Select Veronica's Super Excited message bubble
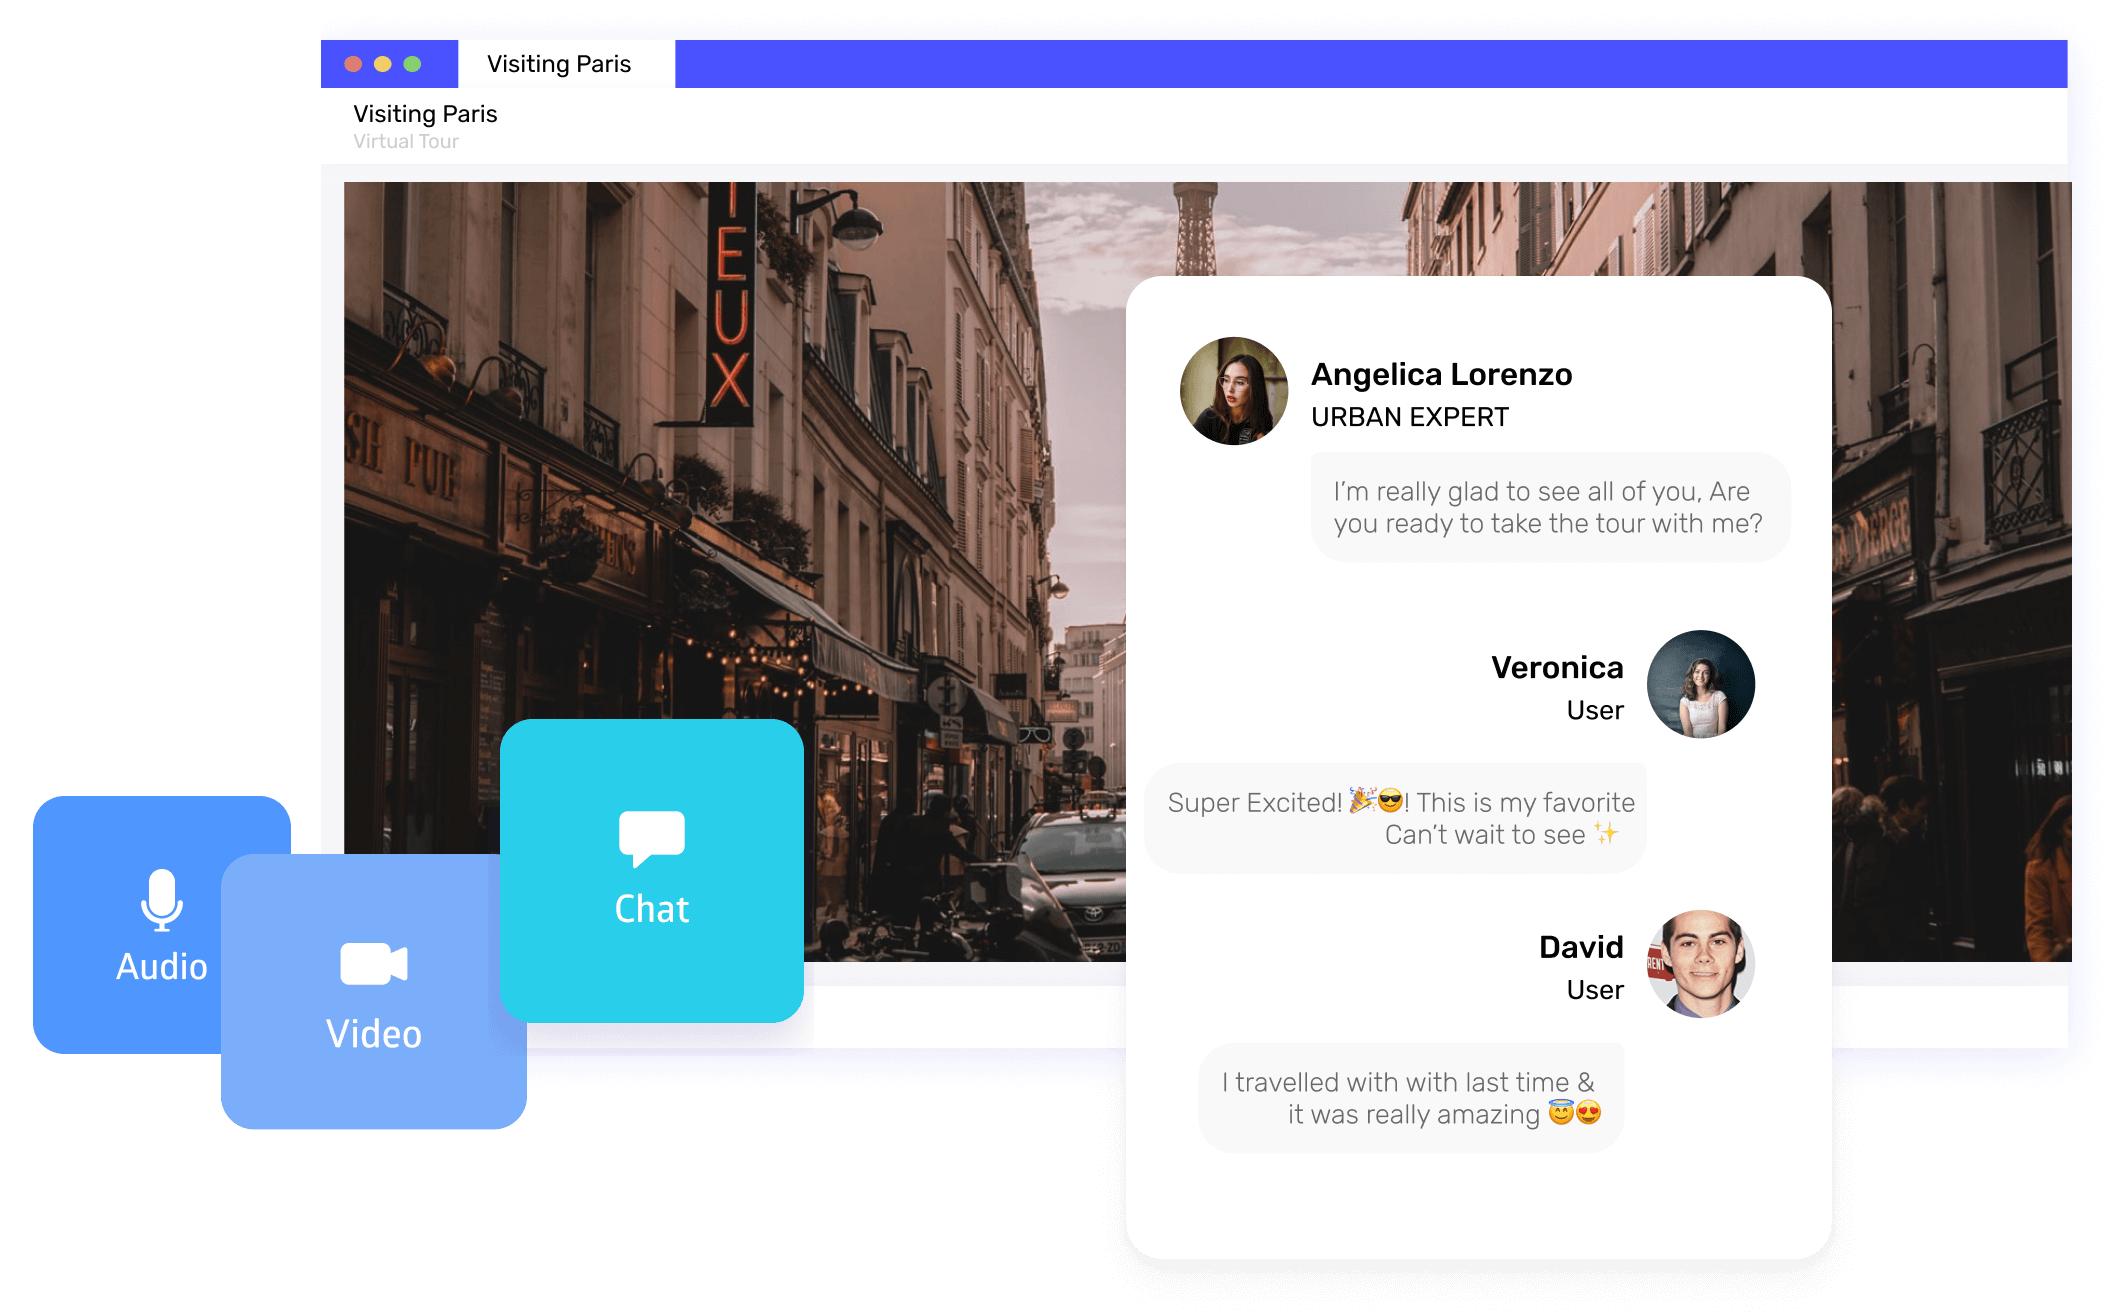Image resolution: width=2116 pixels, height=1313 pixels. point(1395,818)
